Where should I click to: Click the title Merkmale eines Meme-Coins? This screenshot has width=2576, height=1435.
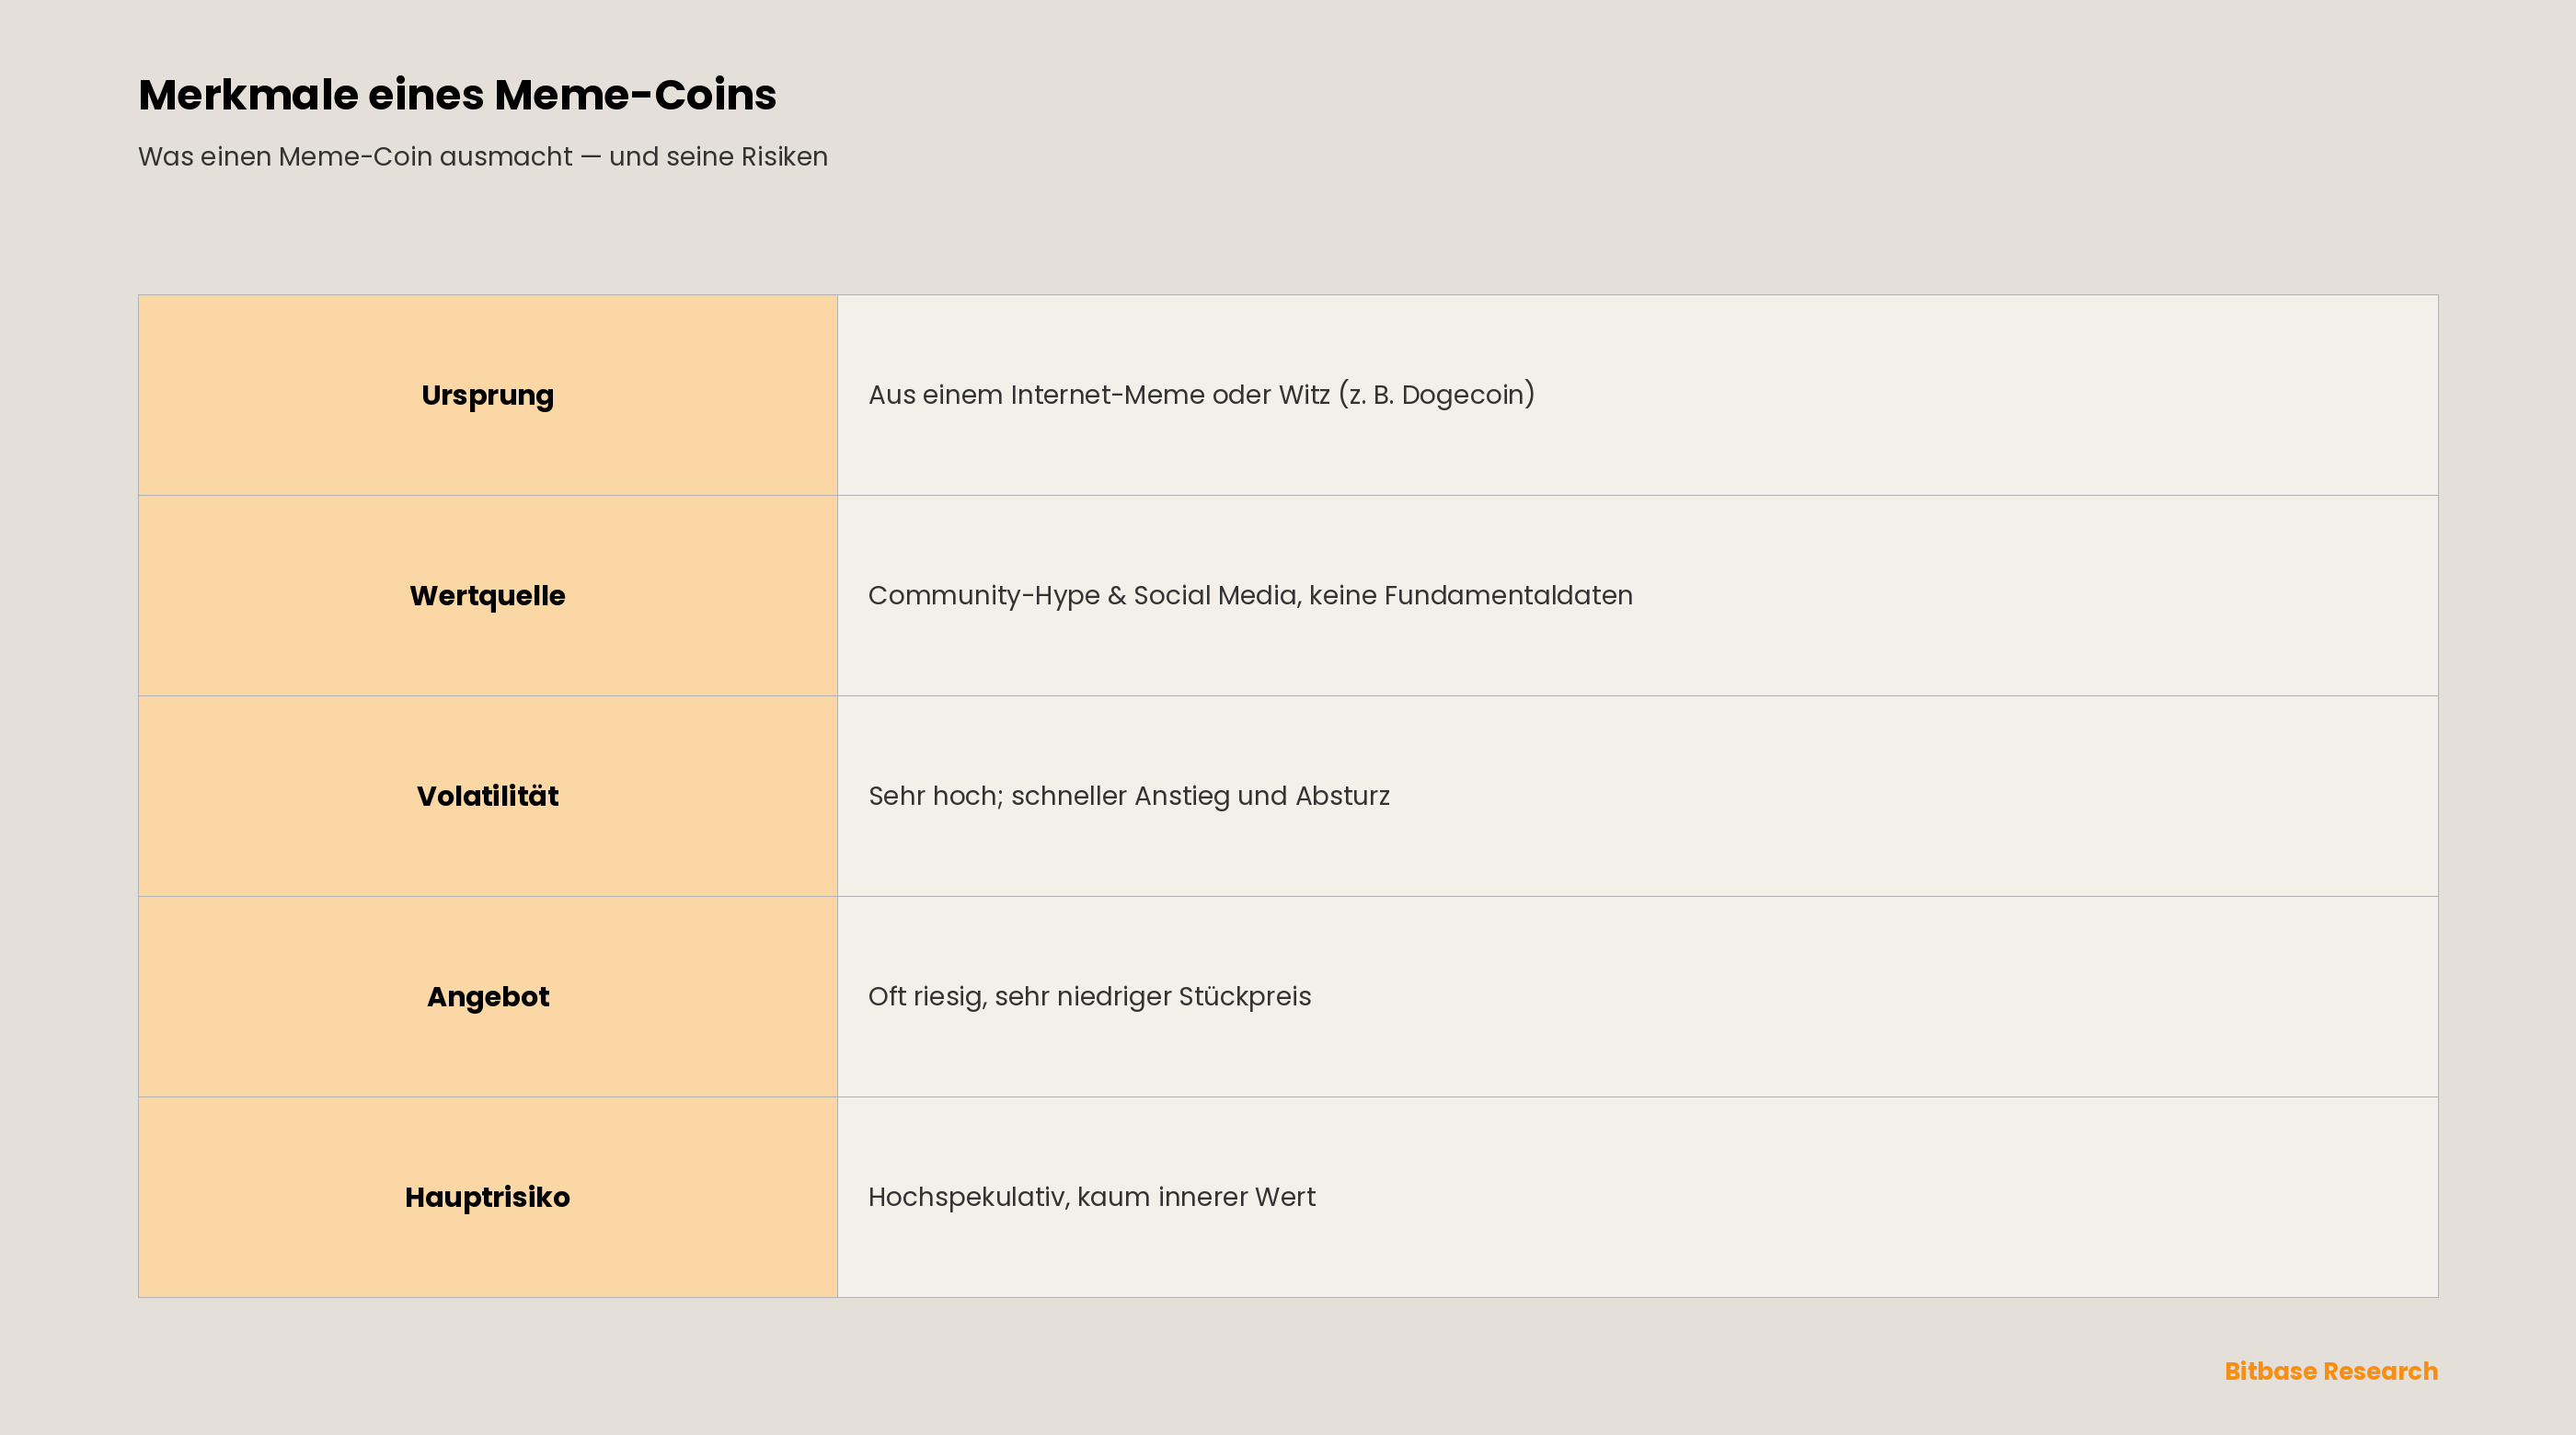coord(457,95)
